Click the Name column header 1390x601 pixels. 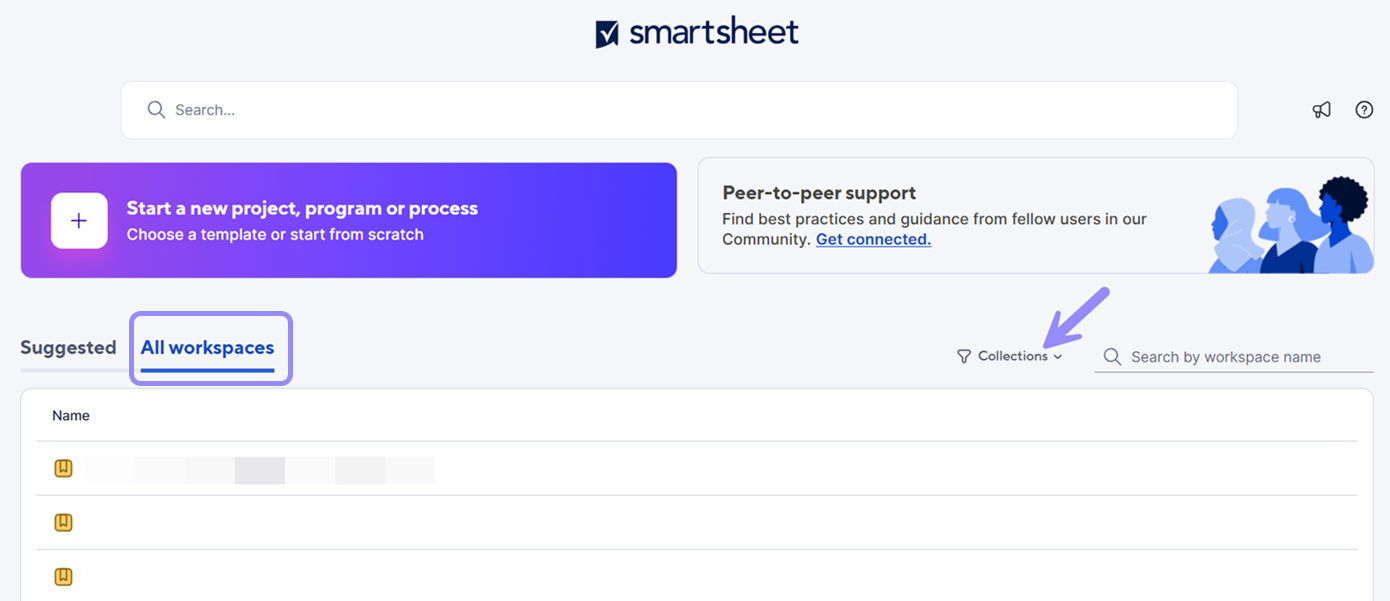click(x=71, y=416)
